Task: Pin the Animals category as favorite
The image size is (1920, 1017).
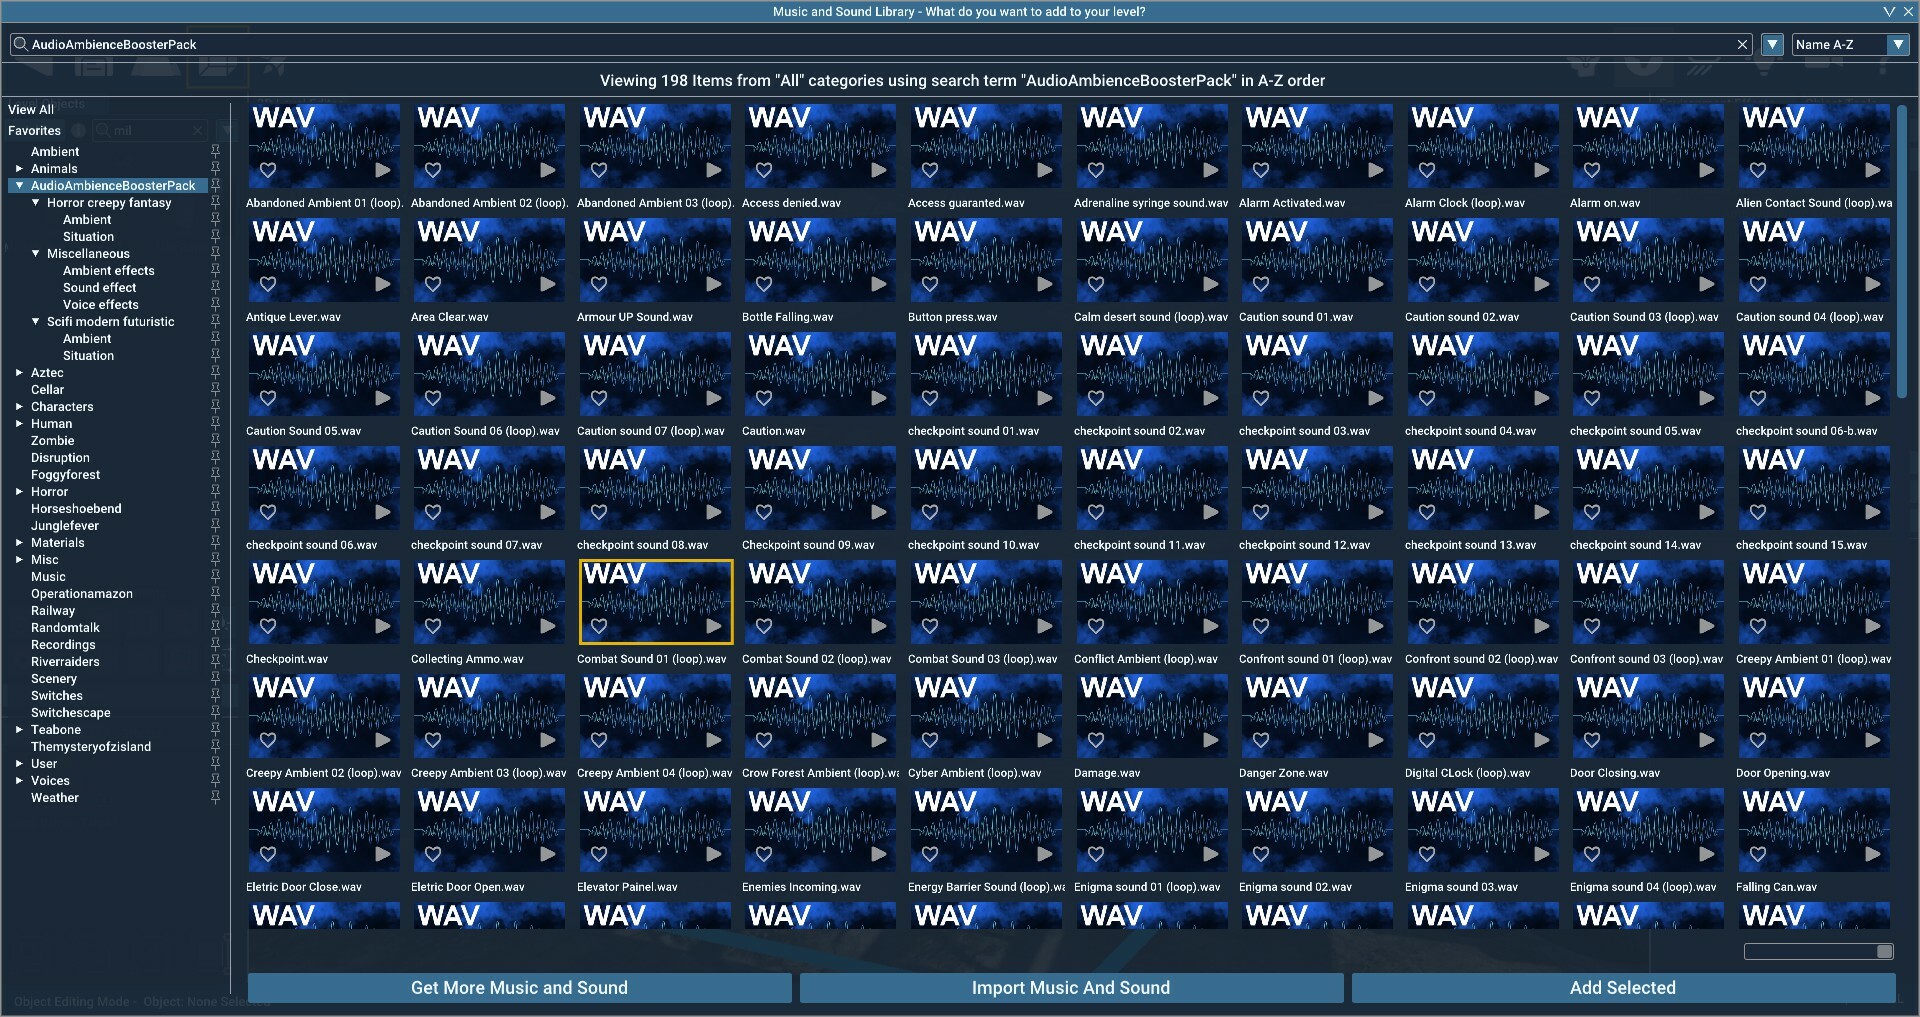Action: [216, 168]
